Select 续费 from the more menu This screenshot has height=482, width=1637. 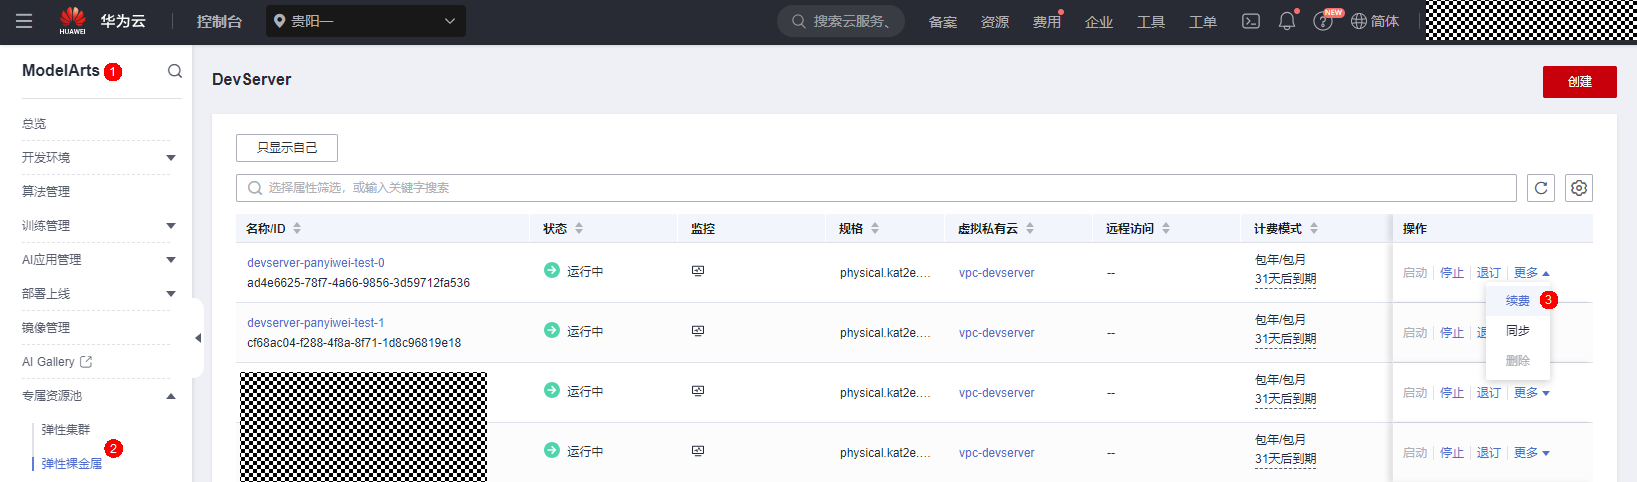click(x=1517, y=301)
